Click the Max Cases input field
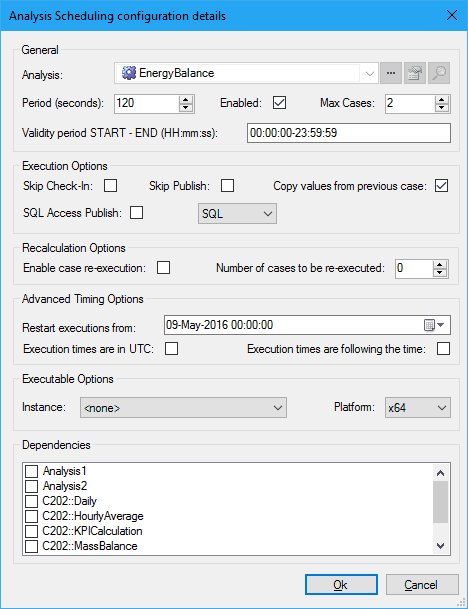The image size is (468, 609). 410,104
